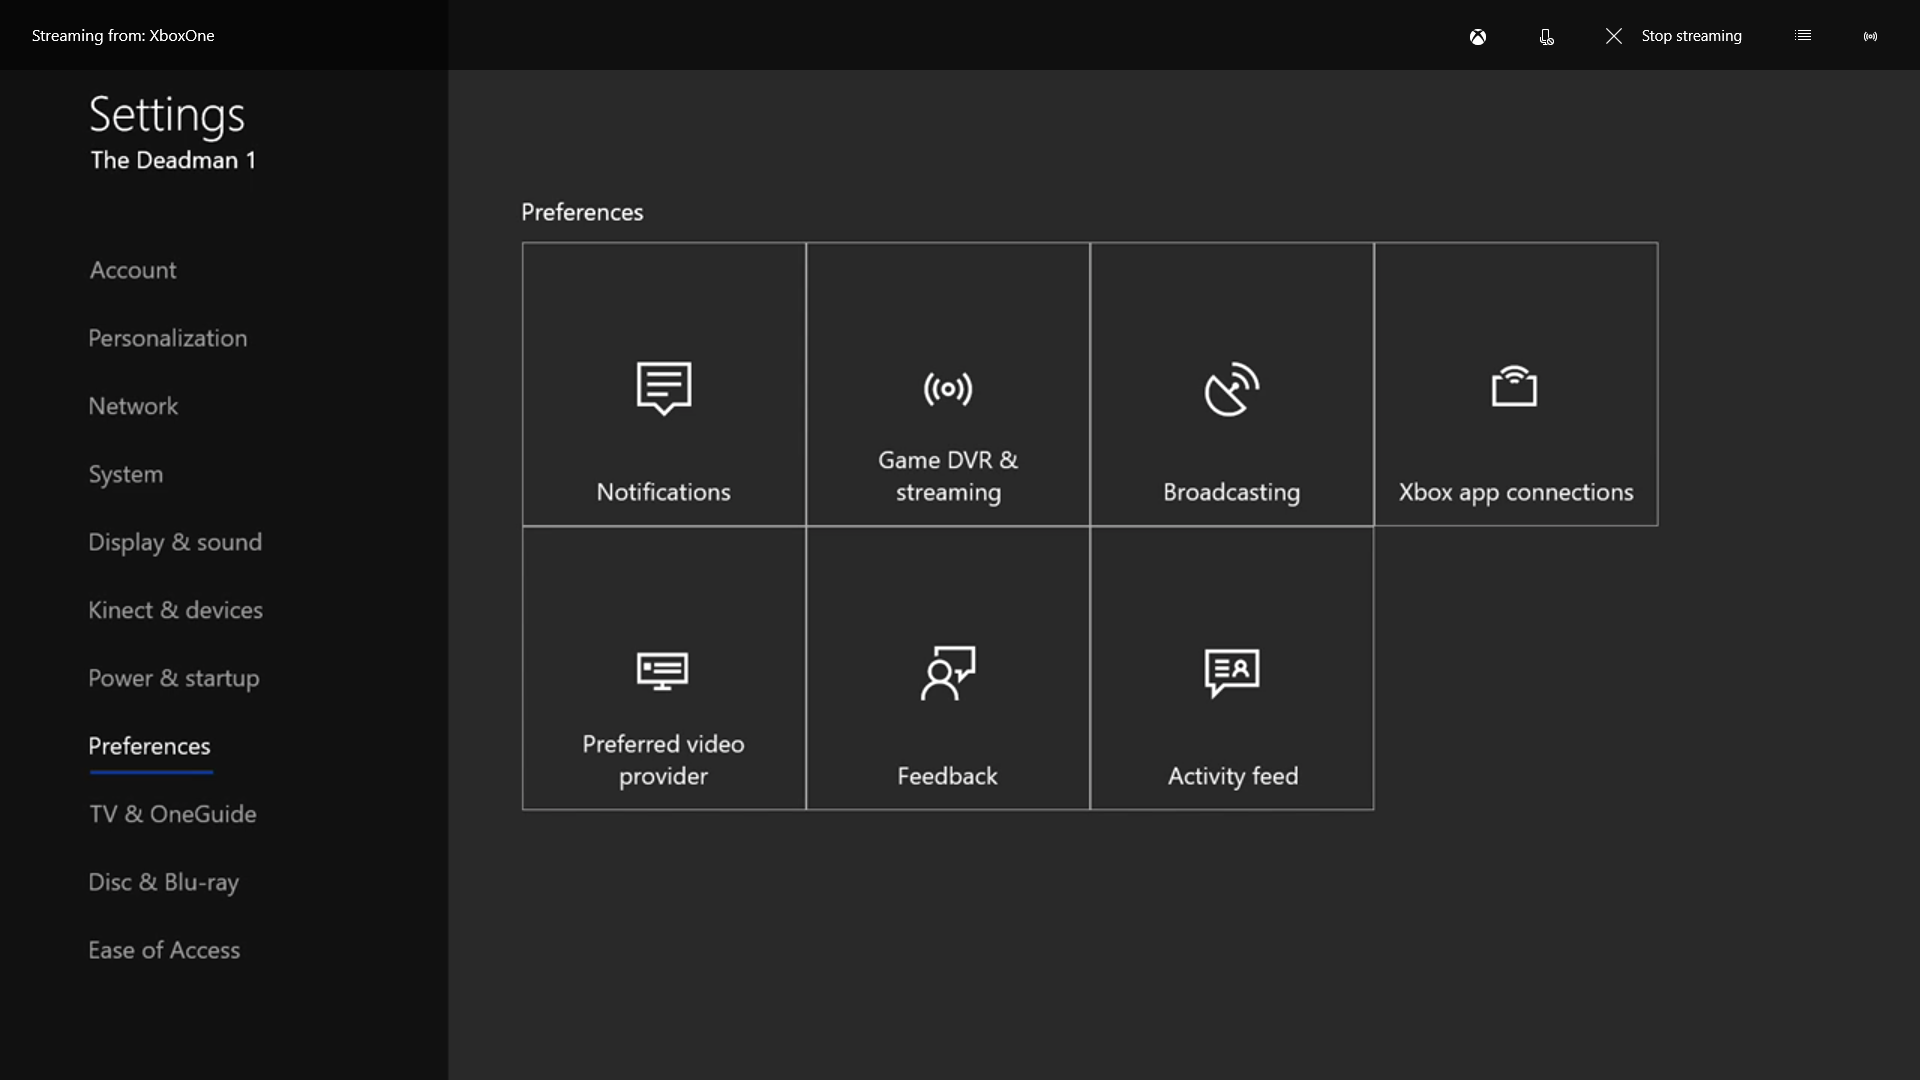1920x1080 pixels.
Task: Open Kinect & devices settings
Action: [x=175, y=610]
